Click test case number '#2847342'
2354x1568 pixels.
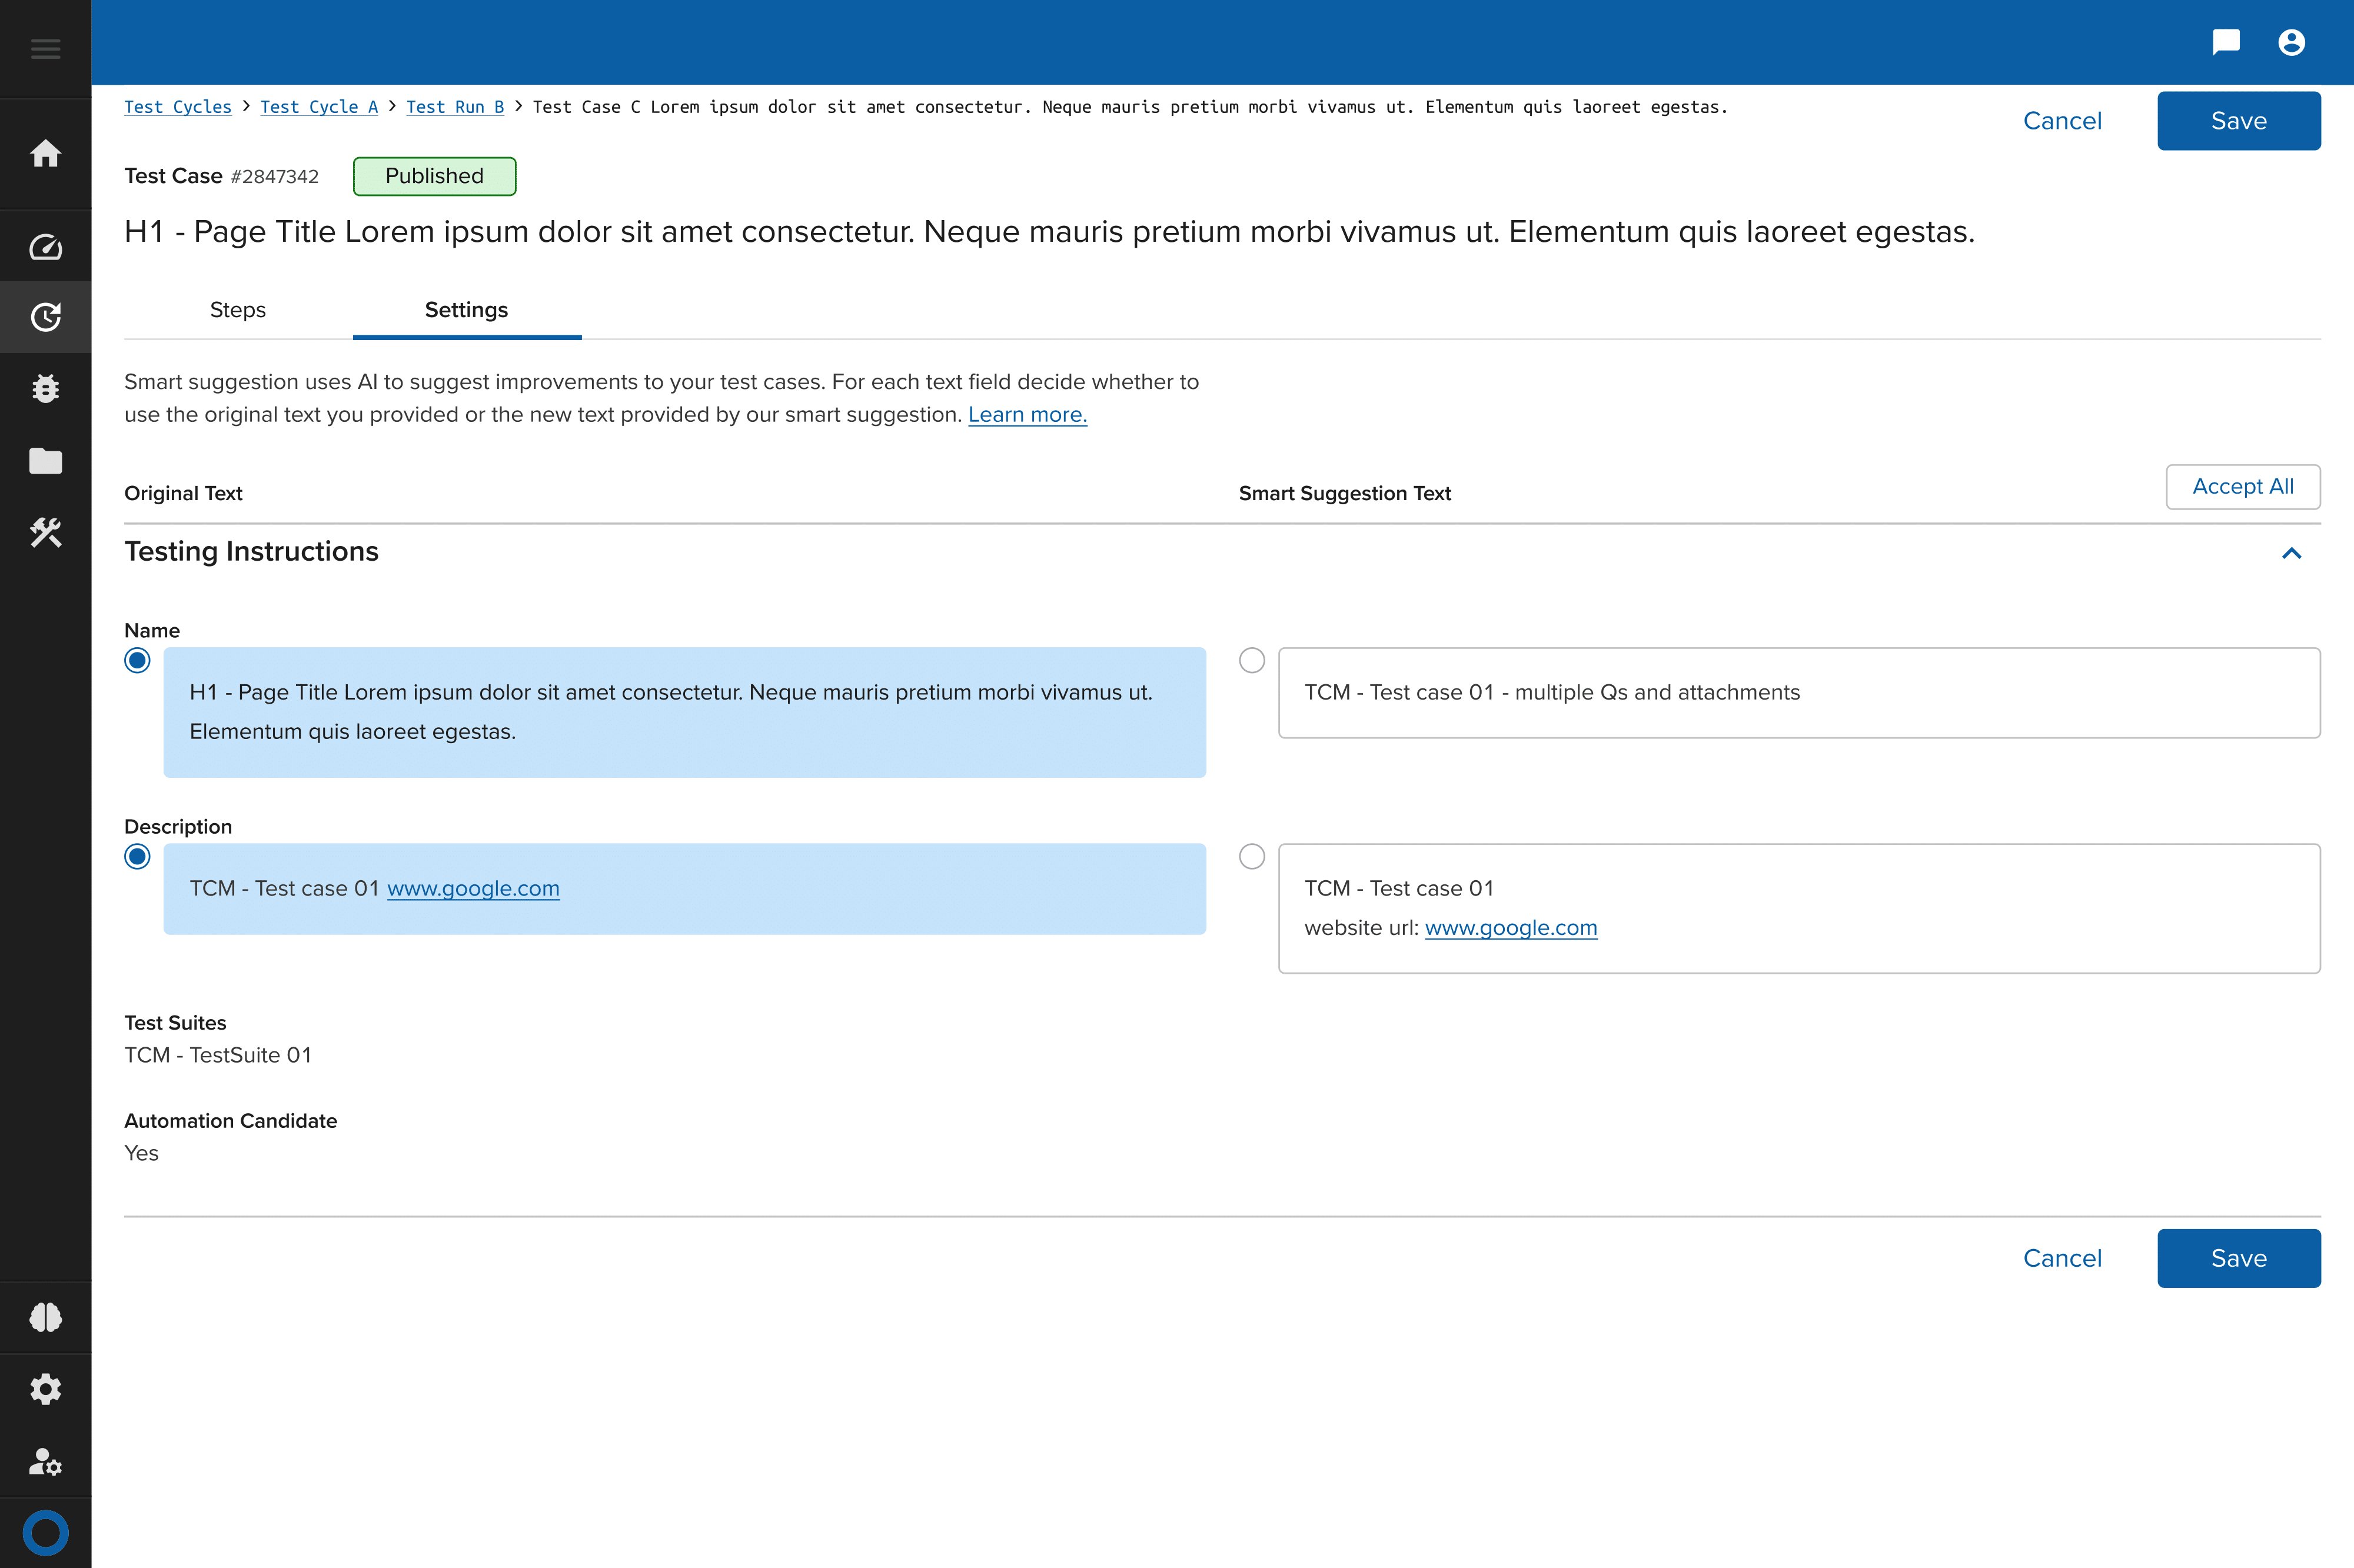(x=274, y=176)
